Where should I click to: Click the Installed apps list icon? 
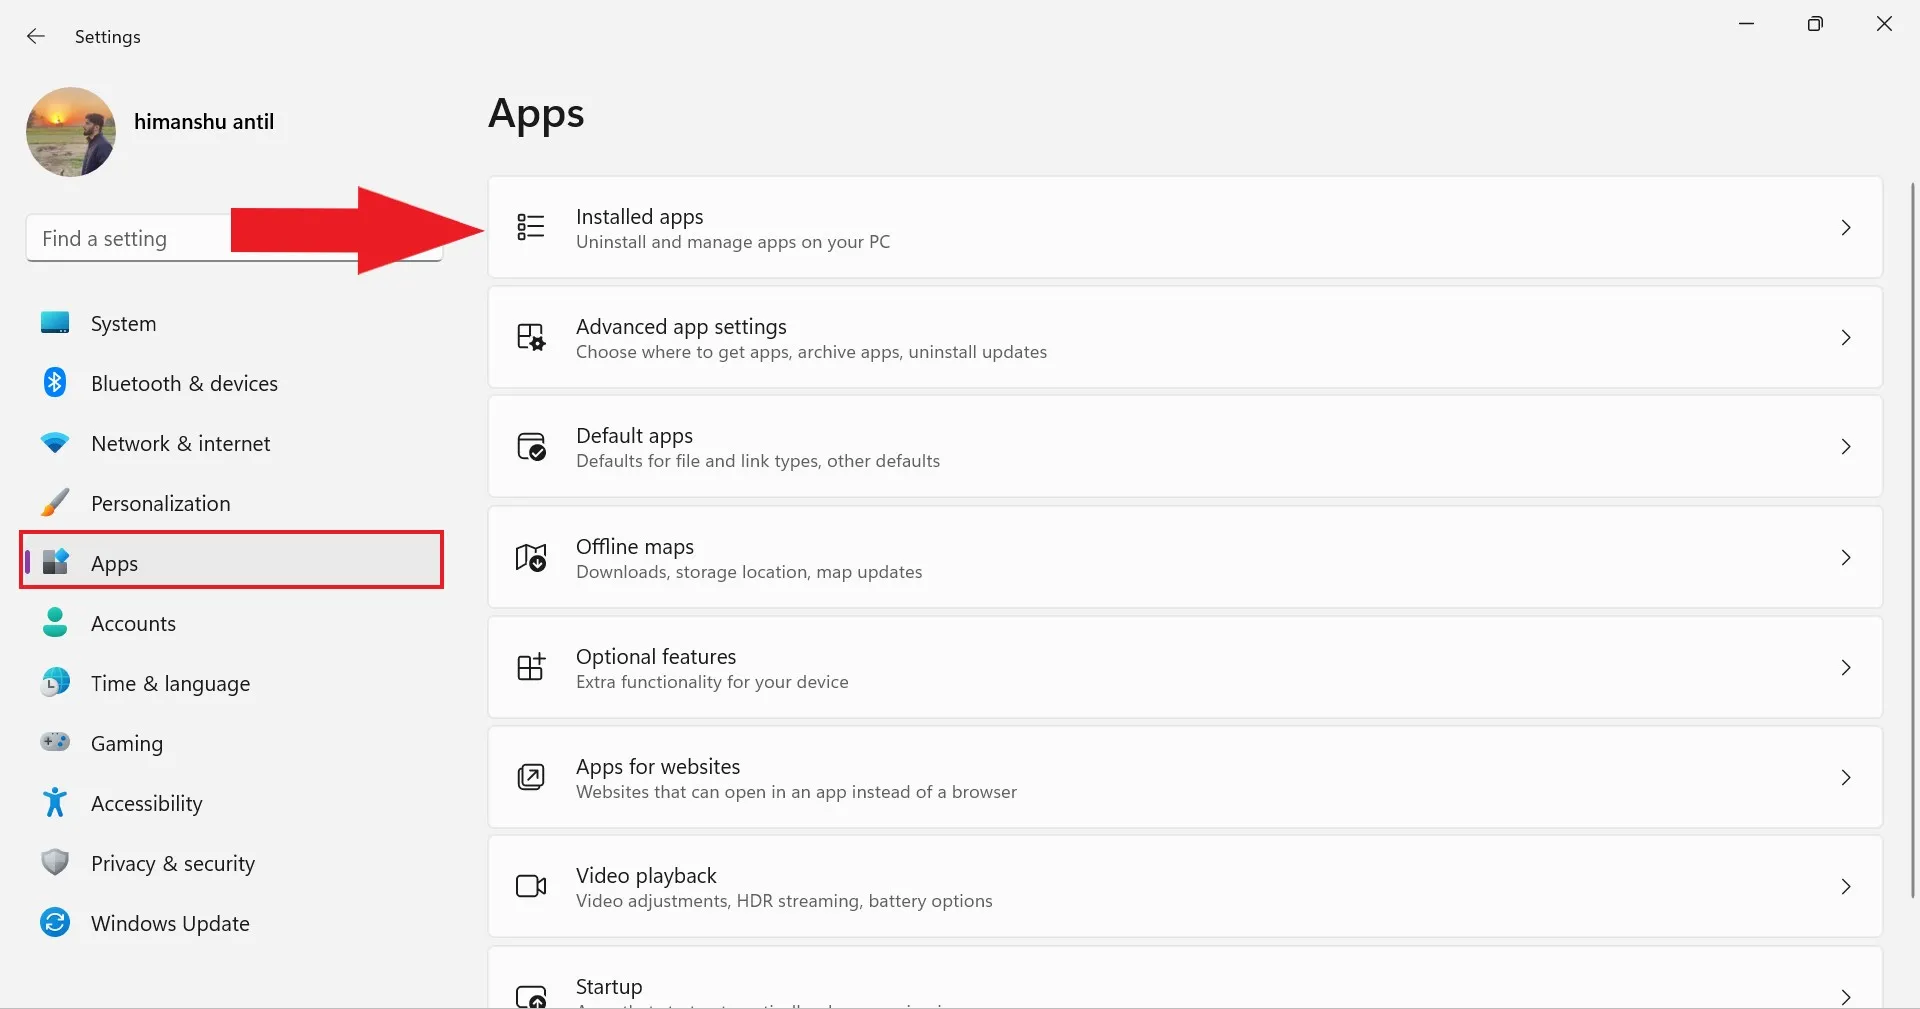(531, 227)
